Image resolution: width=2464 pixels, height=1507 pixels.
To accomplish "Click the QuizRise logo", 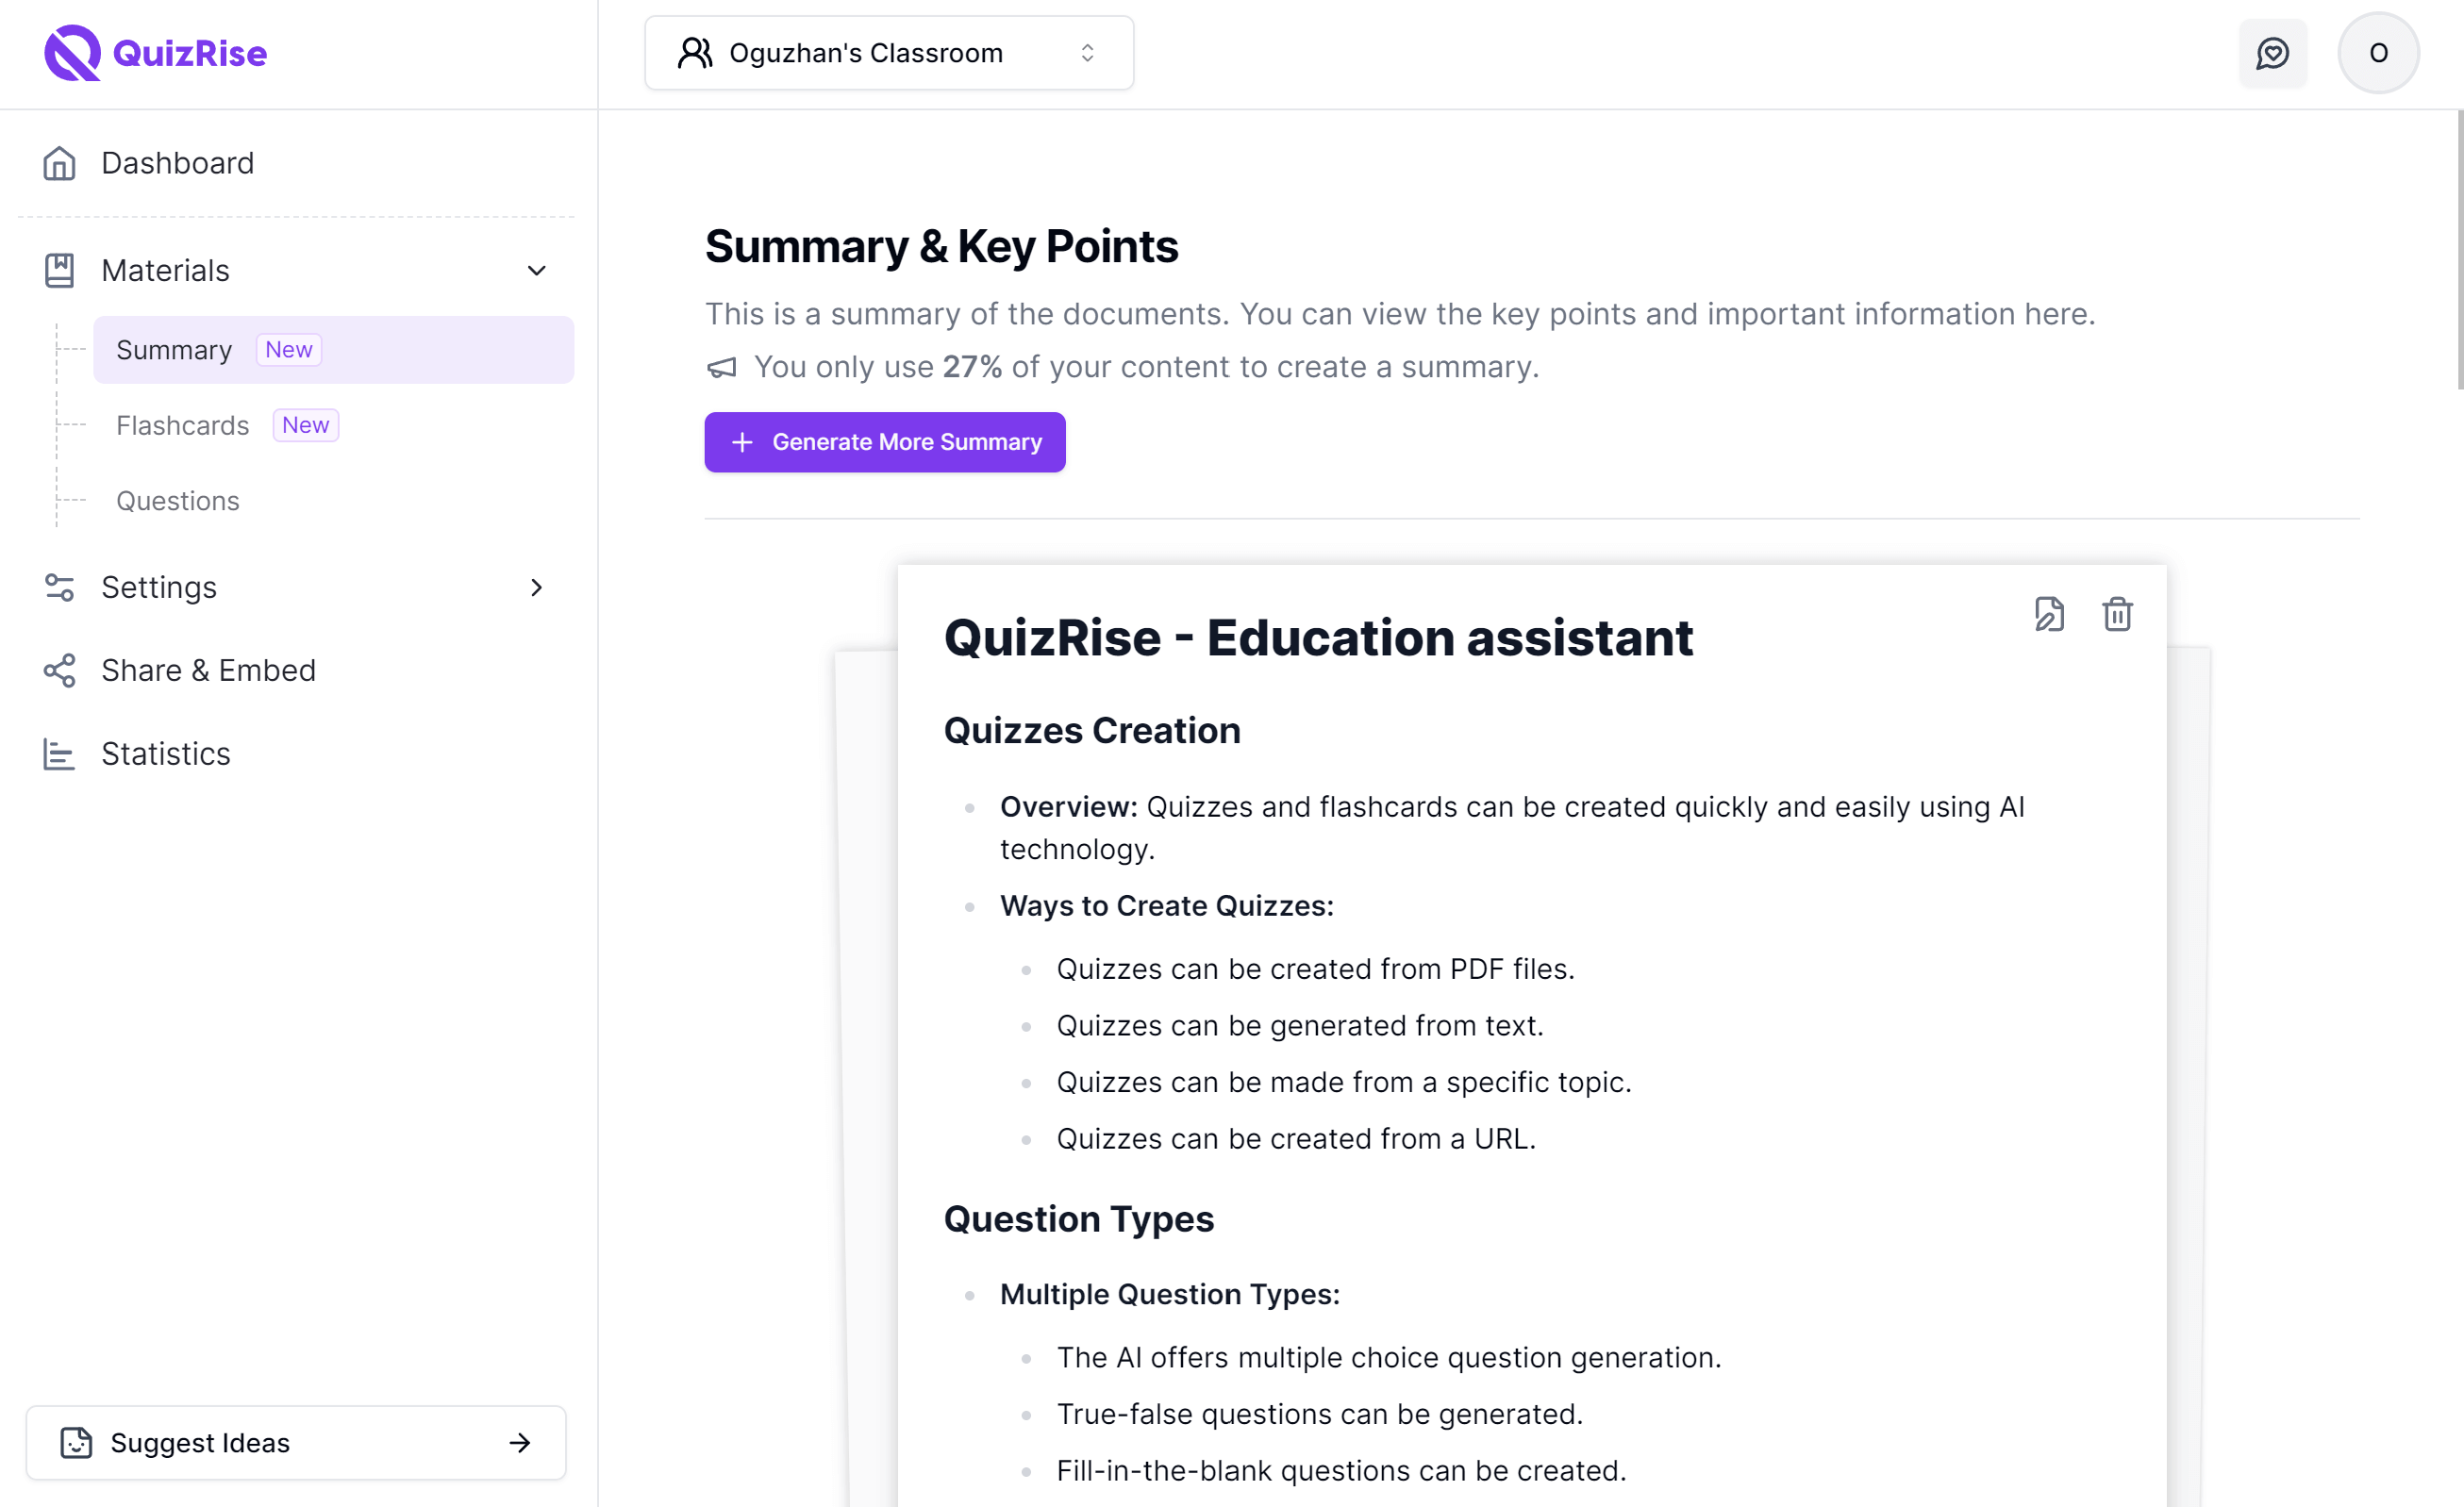I will coord(155,52).
